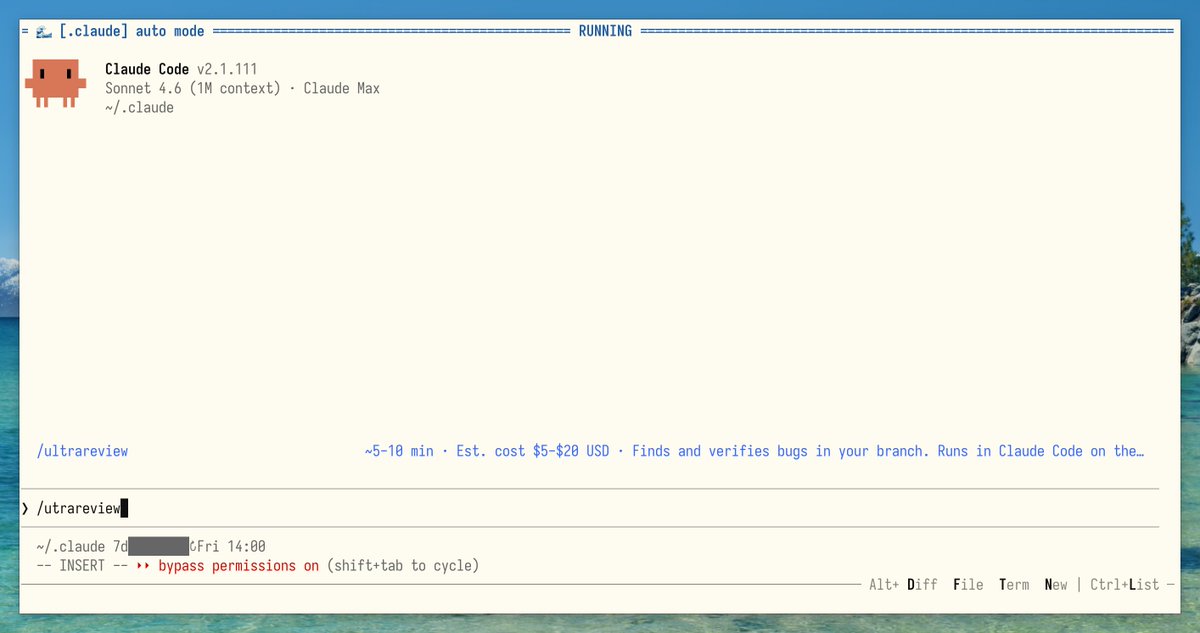Viewport: 1200px width, 633px height.
Task: Open Diff from the bottom shortcut bar
Action: pos(922,584)
